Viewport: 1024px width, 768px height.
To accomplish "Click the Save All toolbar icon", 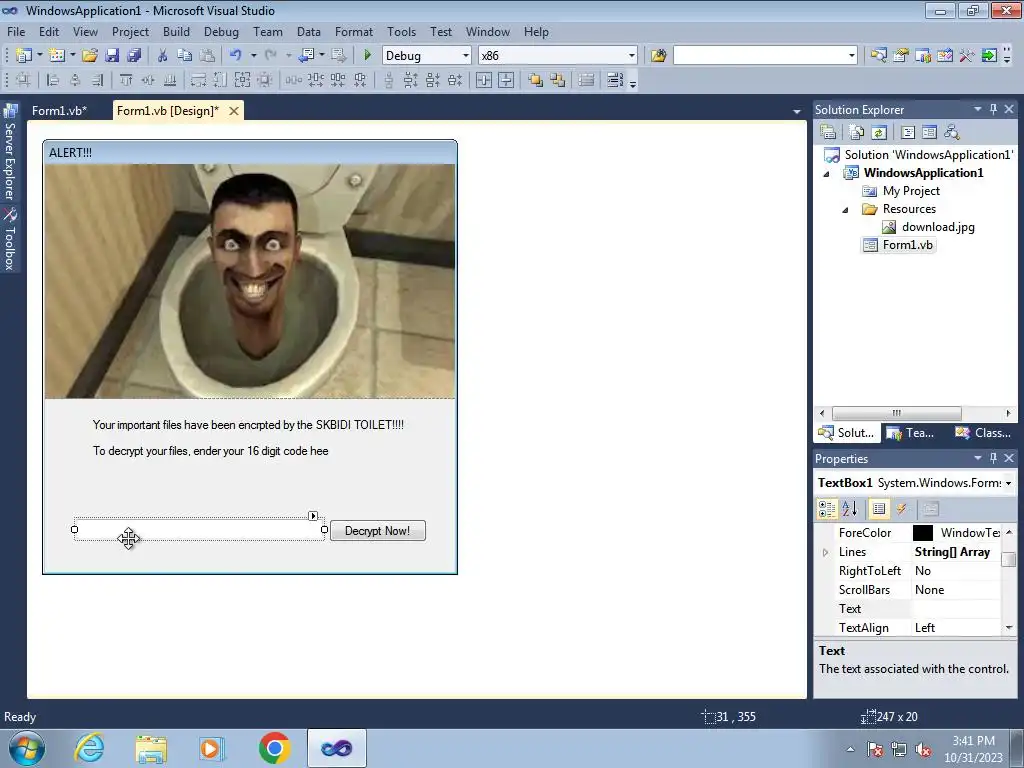I will 134,56.
